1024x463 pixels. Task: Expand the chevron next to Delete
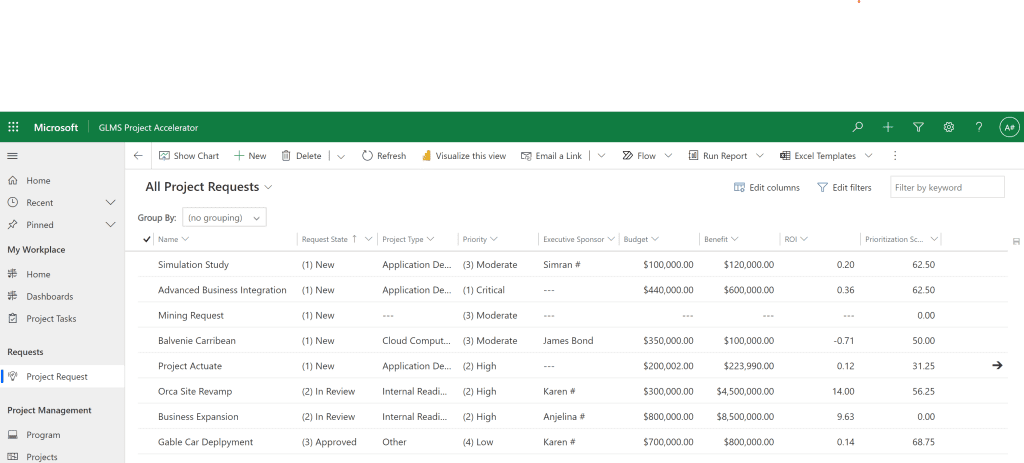pyautogui.click(x=341, y=156)
